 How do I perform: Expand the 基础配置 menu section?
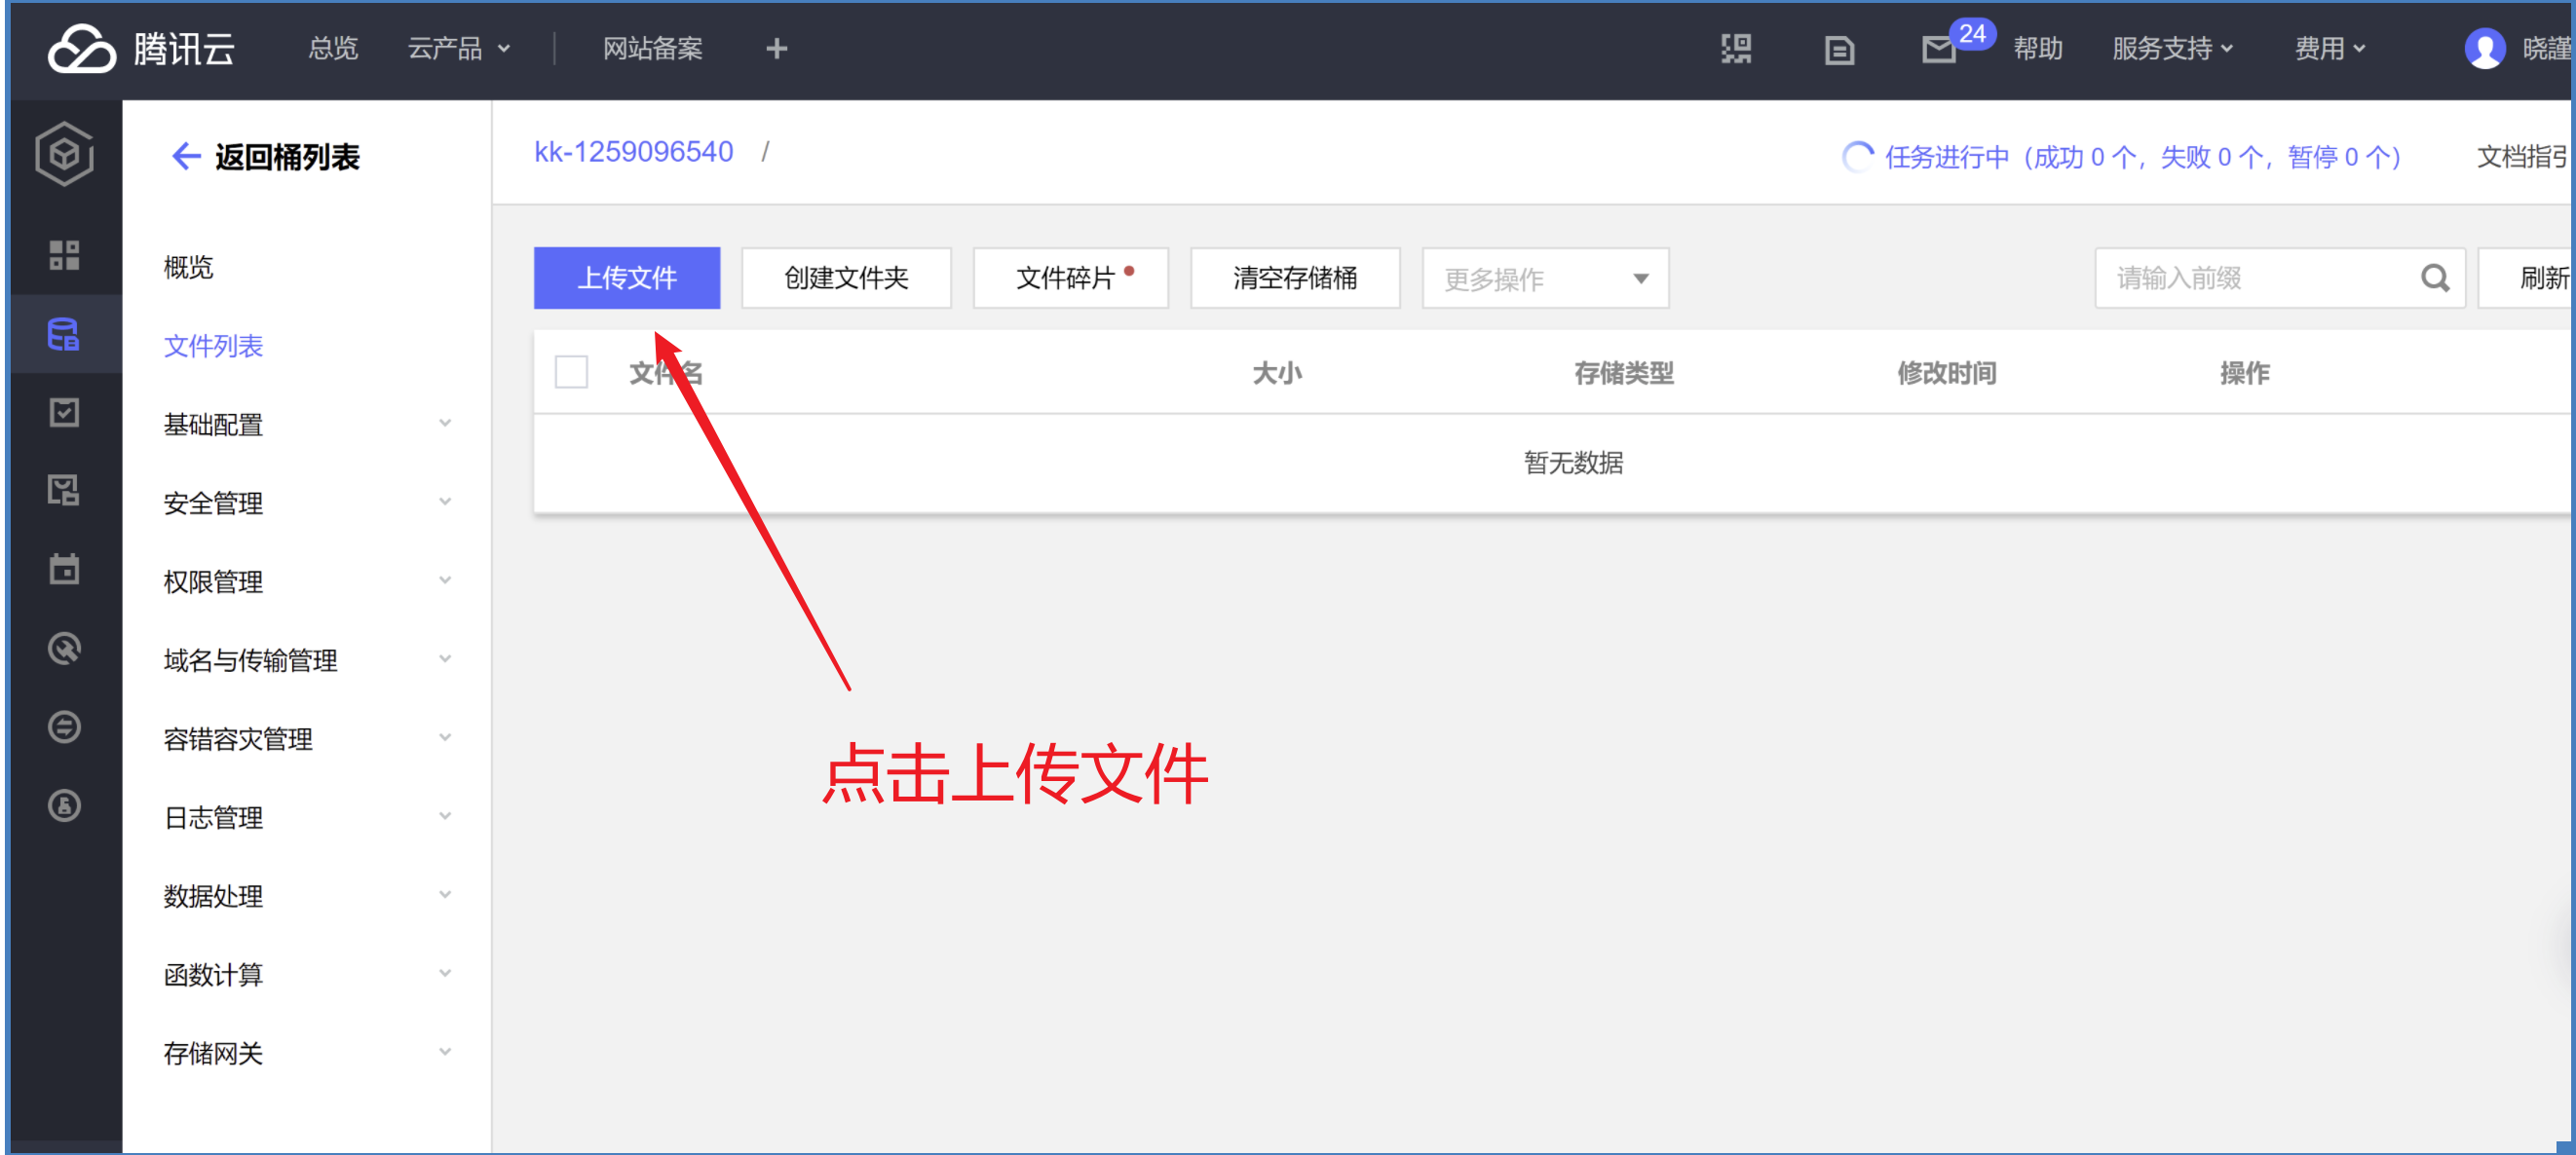(x=306, y=424)
